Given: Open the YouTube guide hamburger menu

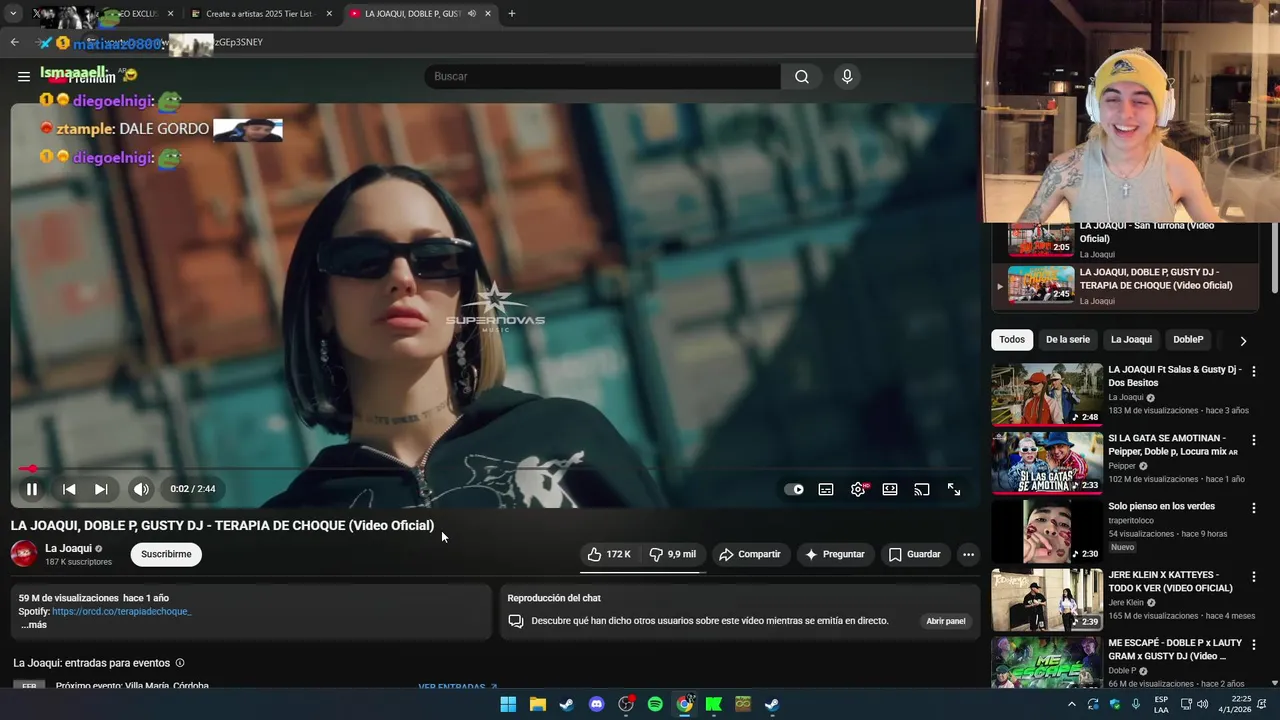Looking at the screenshot, I should pos(23,77).
